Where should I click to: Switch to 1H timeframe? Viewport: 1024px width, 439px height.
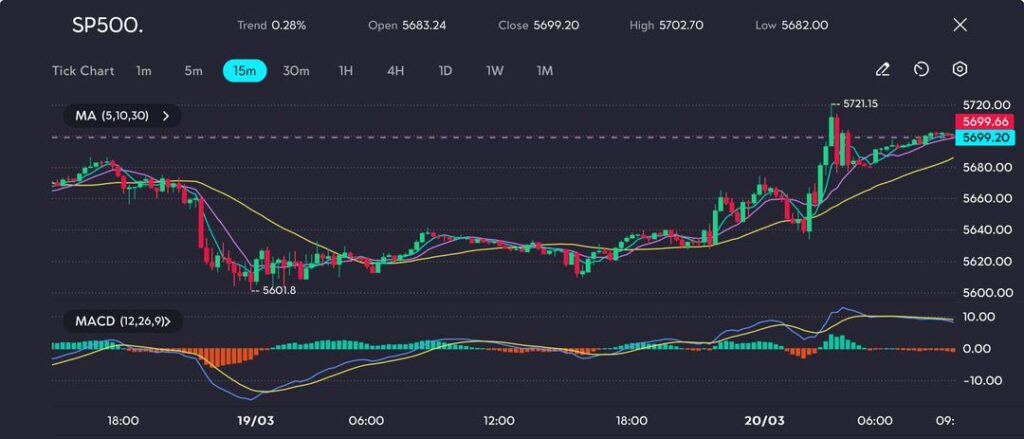point(346,71)
